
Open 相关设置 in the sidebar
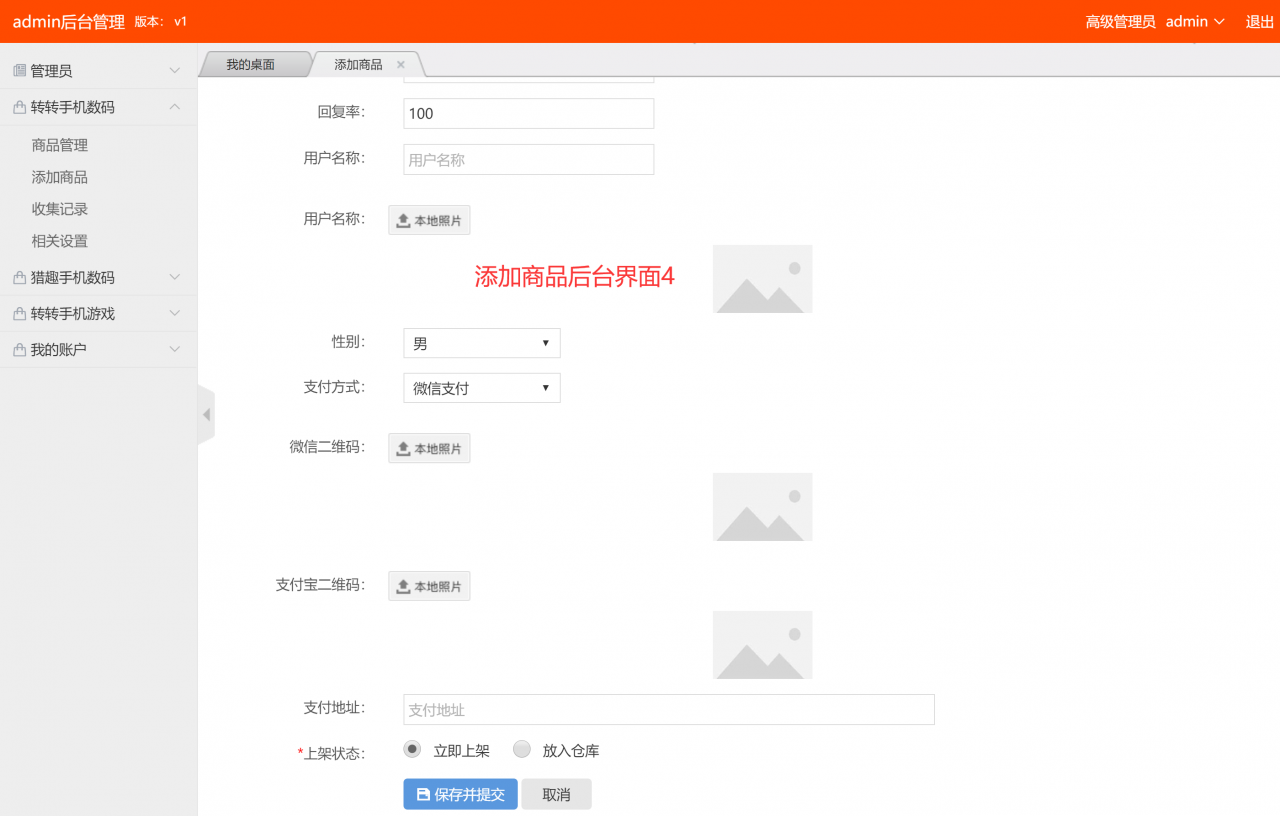[x=60, y=241]
